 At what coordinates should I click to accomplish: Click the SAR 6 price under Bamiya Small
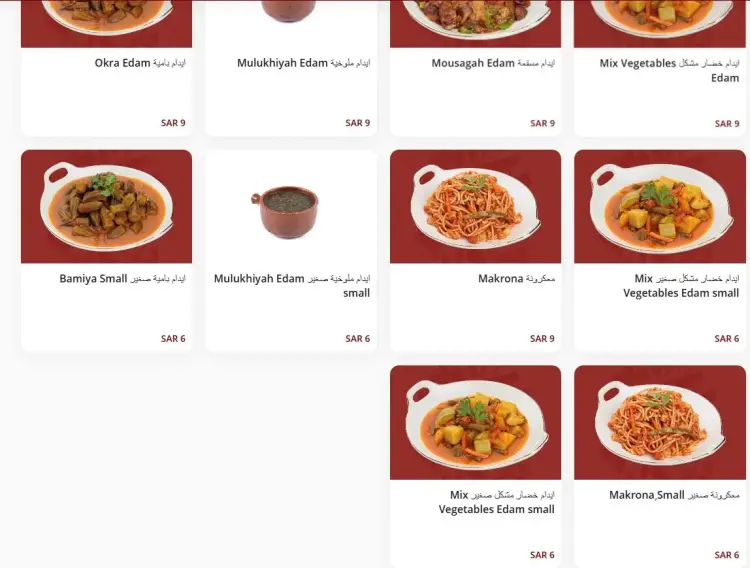point(173,338)
